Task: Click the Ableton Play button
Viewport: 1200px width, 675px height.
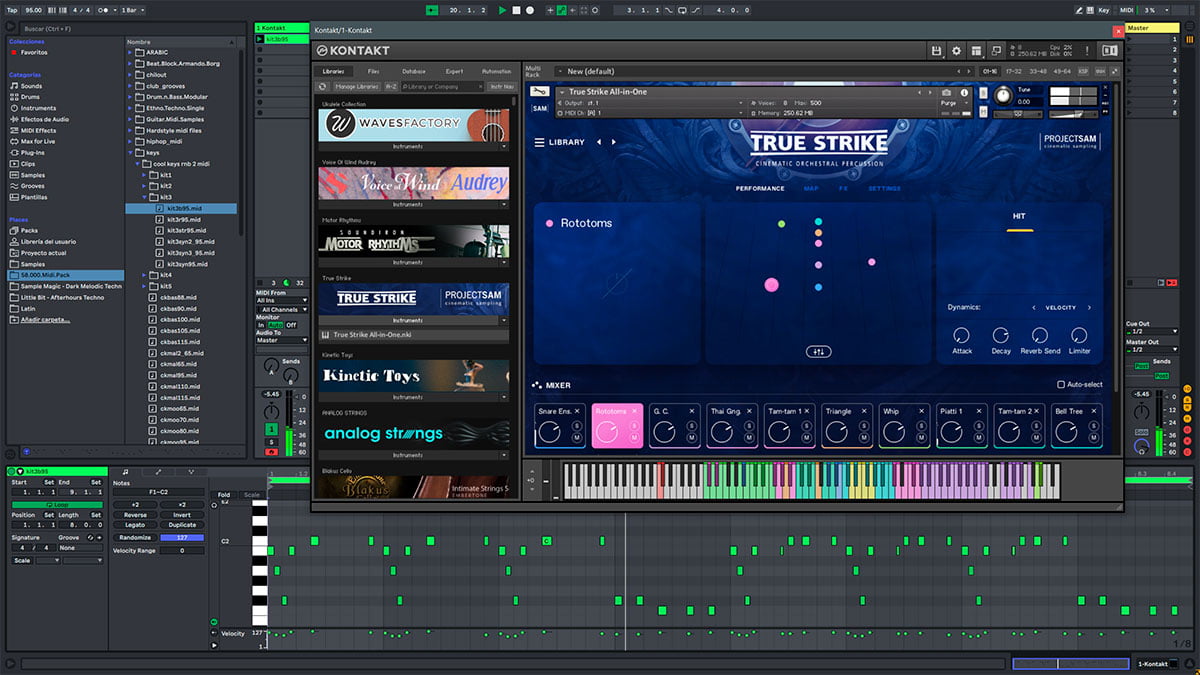Action: point(502,10)
